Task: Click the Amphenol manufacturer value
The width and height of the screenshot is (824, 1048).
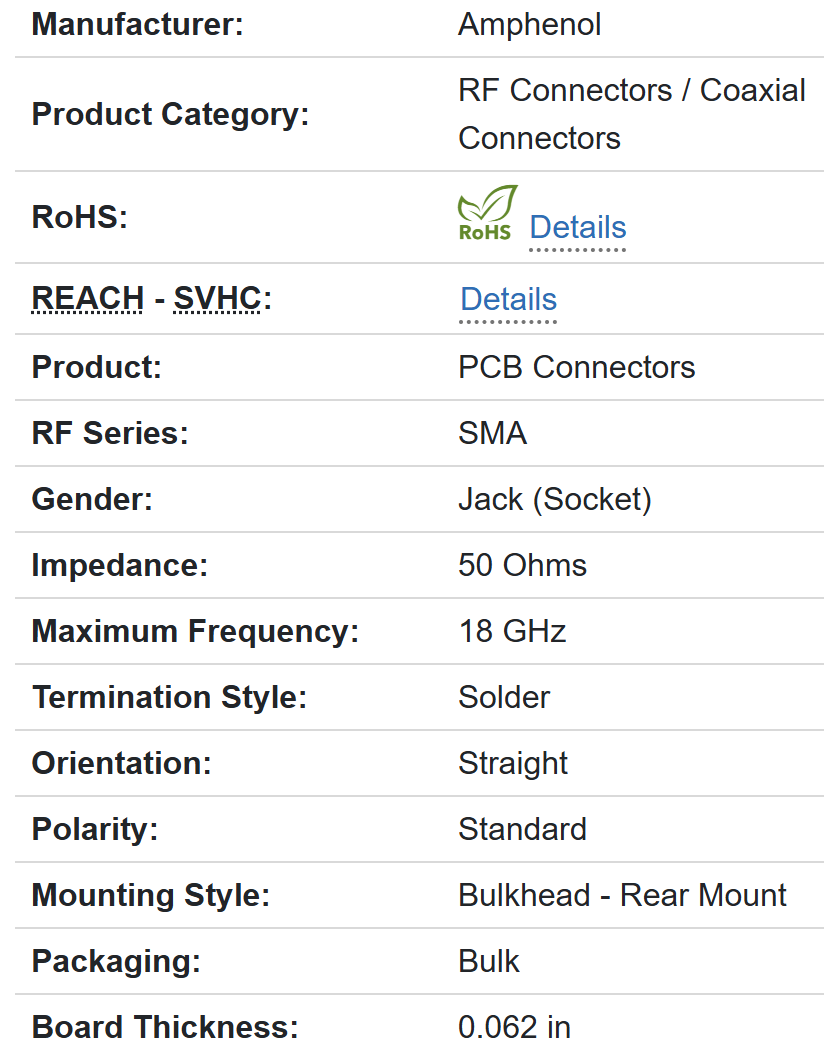Action: 529,25
